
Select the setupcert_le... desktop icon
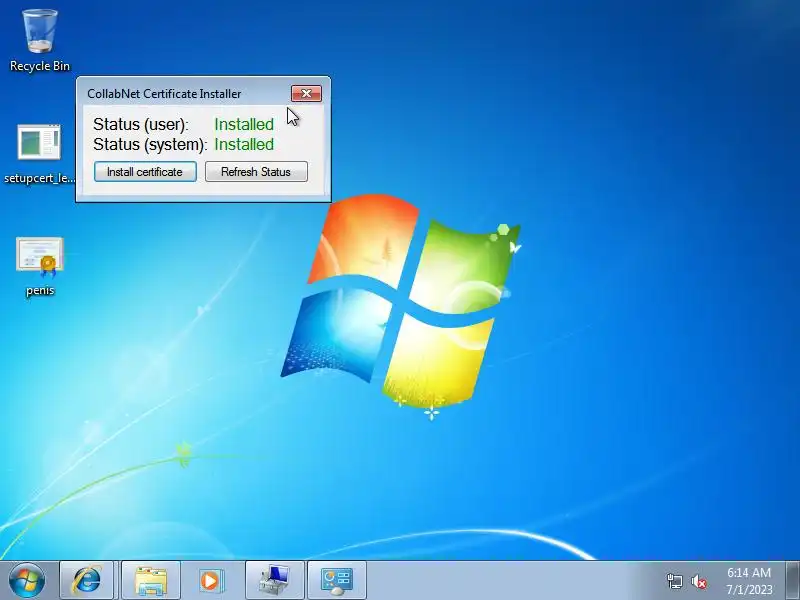[x=39, y=153]
